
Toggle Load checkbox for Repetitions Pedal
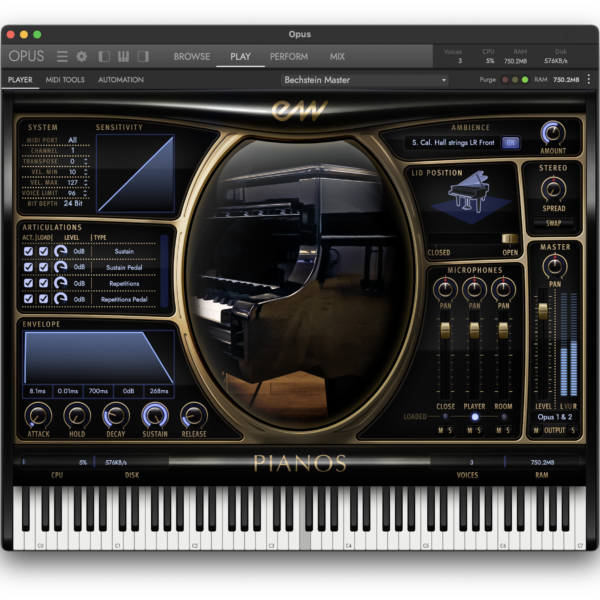coord(44,298)
